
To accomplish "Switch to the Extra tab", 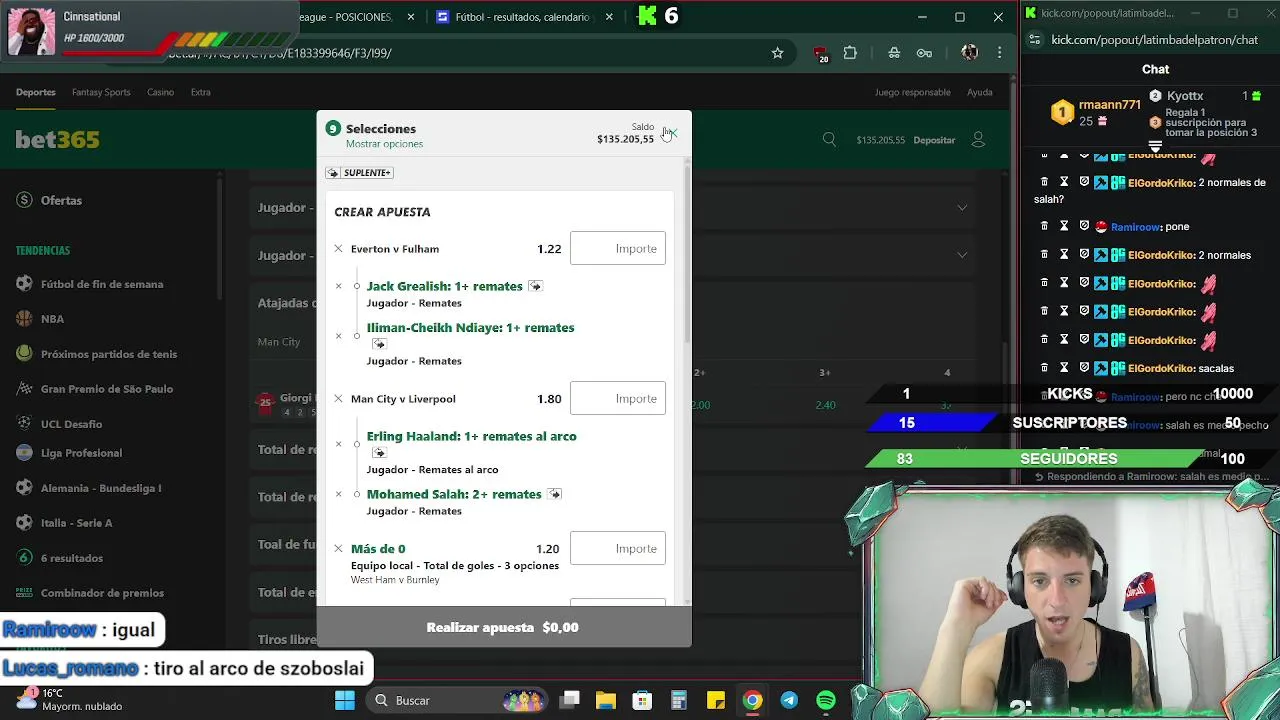I will coord(201,92).
